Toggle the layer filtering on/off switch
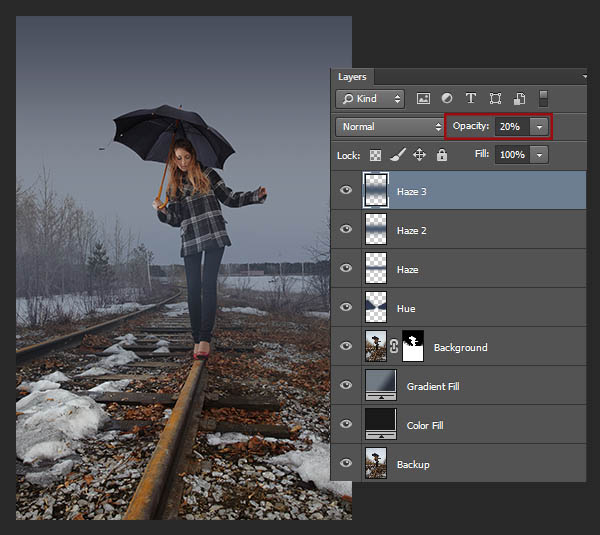 tap(544, 98)
